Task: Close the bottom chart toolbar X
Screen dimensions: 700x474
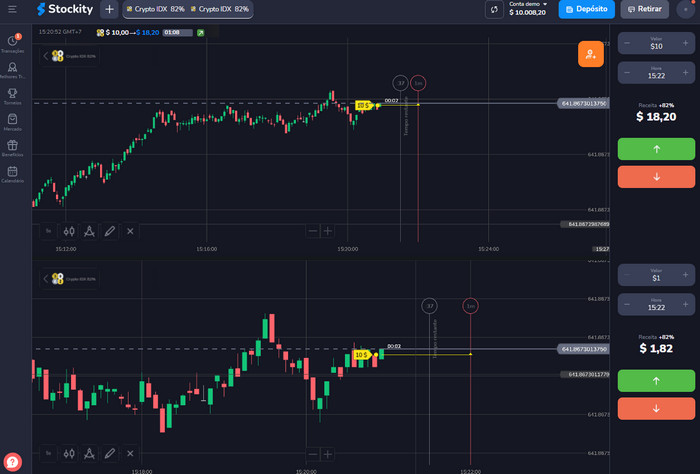Action: (130, 453)
